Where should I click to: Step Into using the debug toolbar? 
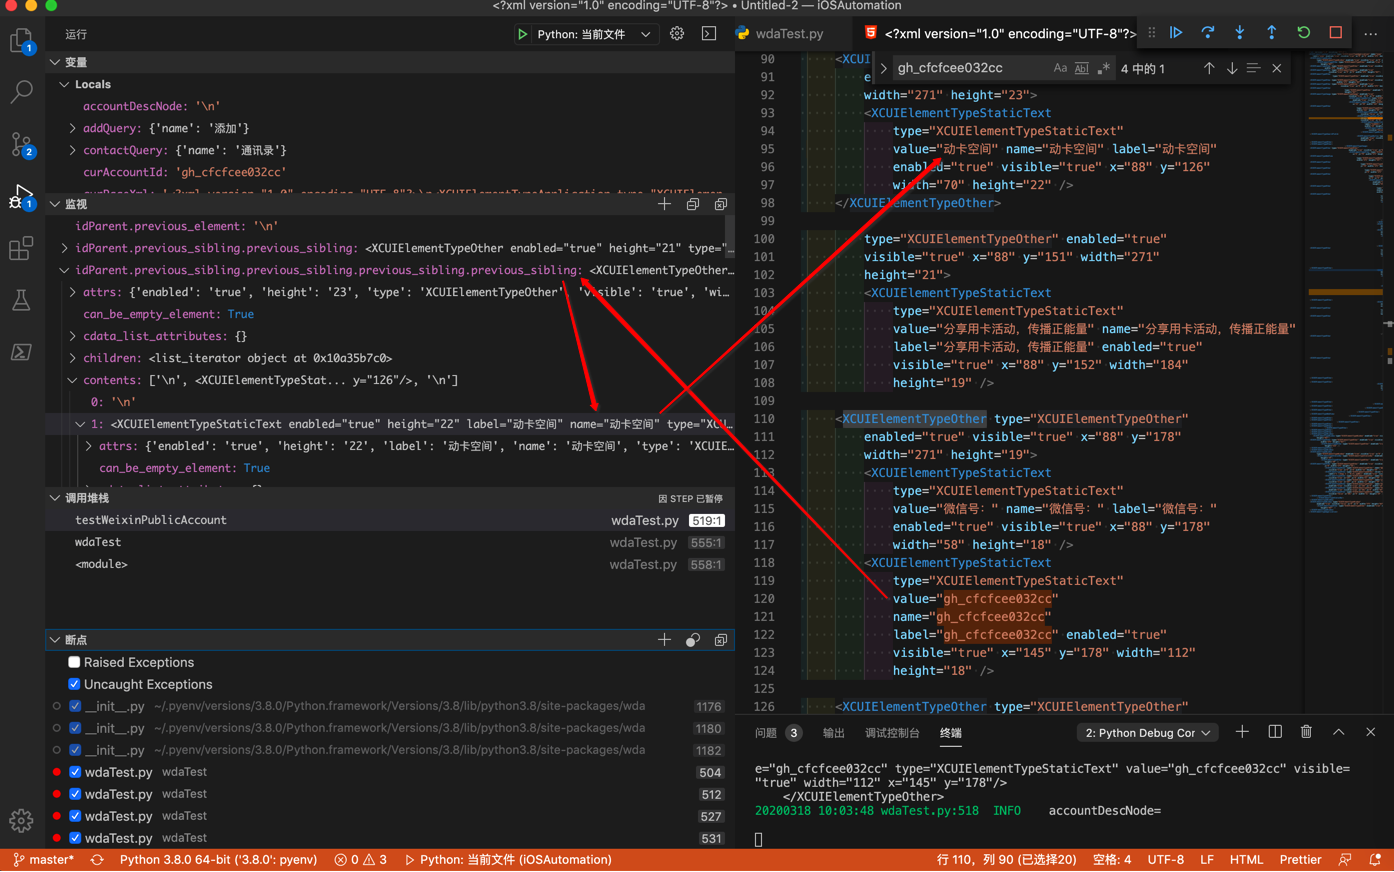point(1240,32)
